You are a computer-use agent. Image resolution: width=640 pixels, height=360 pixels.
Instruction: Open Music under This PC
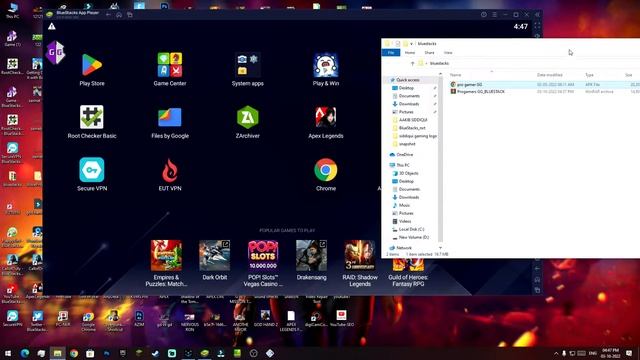[404, 205]
